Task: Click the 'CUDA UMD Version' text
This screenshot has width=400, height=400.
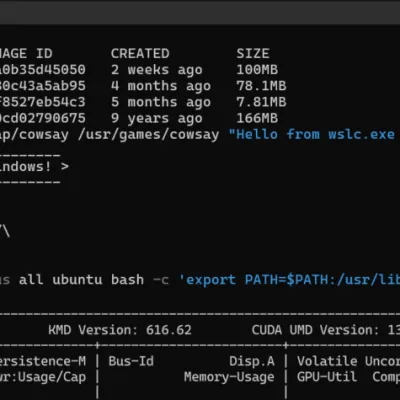Action: [315, 330]
